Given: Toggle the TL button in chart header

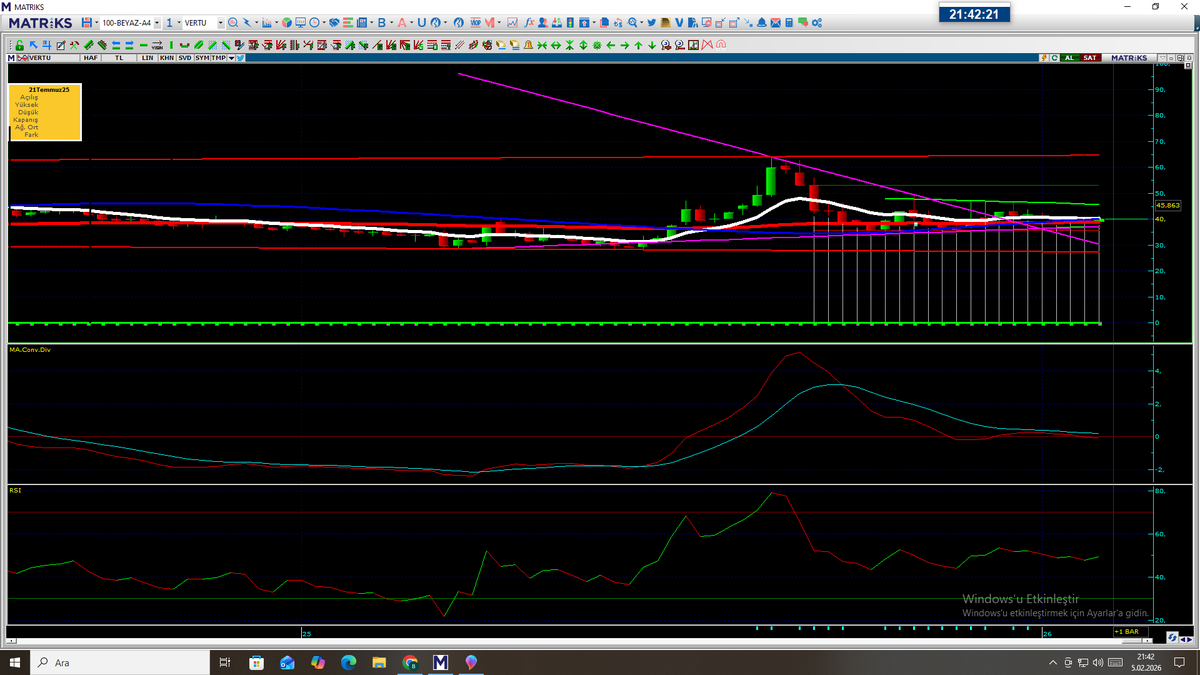Looking at the screenshot, I should pos(120,58).
